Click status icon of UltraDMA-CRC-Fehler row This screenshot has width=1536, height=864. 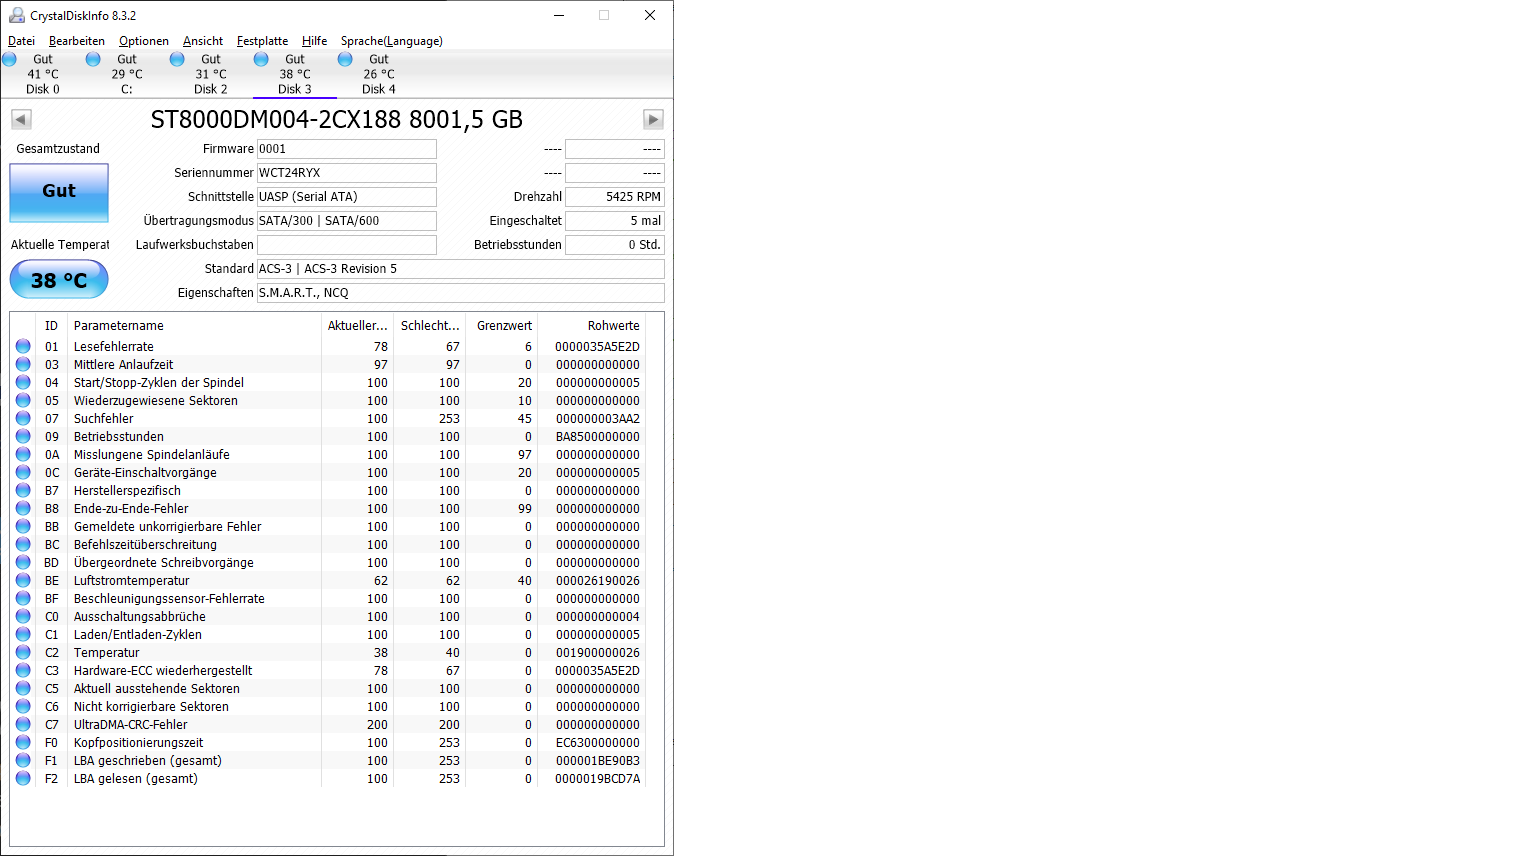pos(23,724)
